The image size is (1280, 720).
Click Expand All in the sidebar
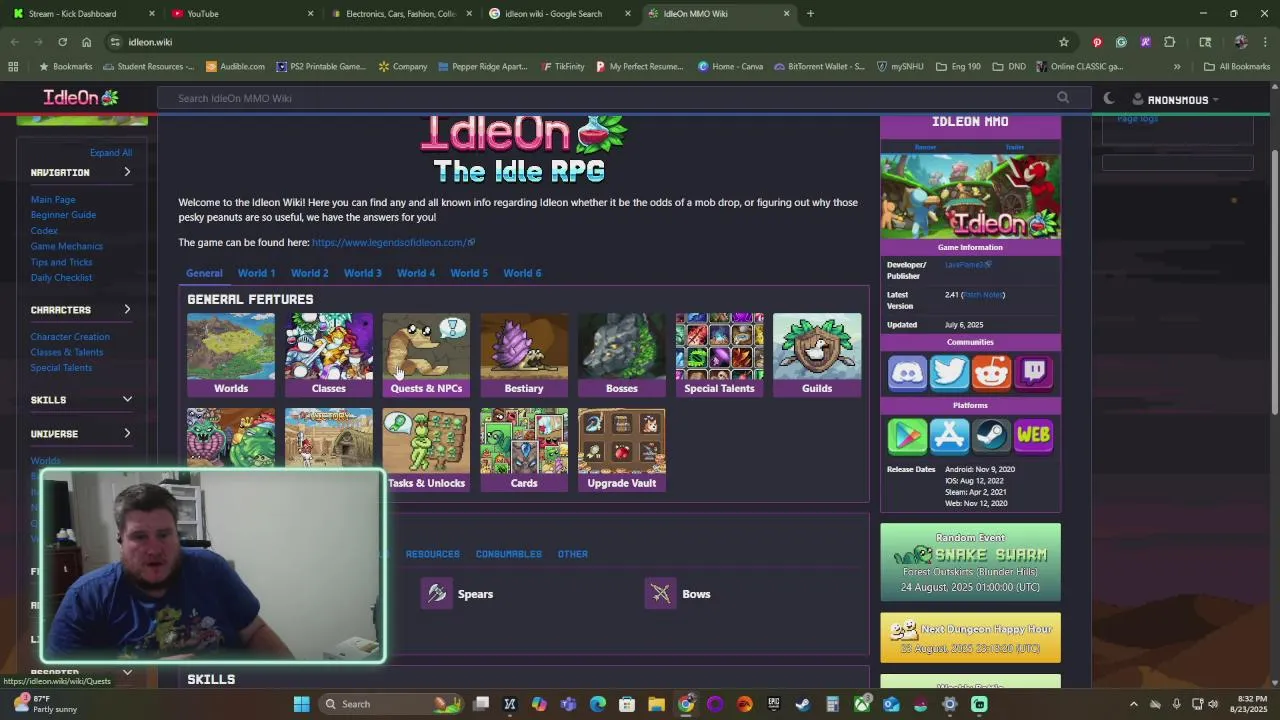click(111, 153)
